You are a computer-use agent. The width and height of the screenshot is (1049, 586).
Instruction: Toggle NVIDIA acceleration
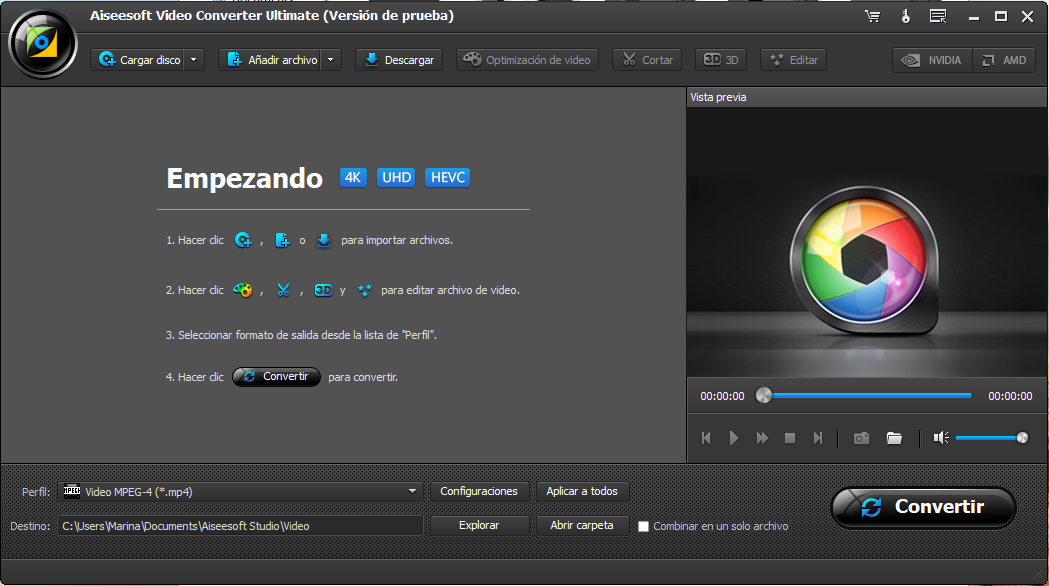[933, 60]
